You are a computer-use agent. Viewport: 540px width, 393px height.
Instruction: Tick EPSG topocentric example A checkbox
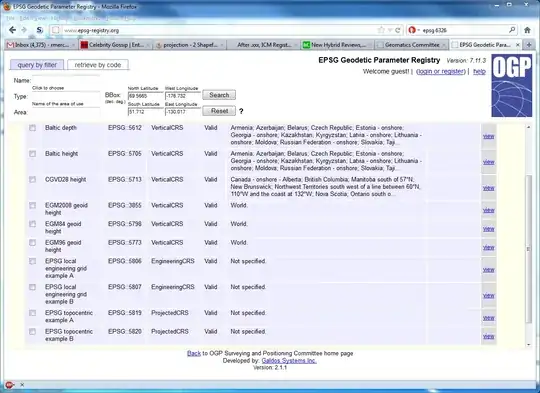tap(32, 313)
